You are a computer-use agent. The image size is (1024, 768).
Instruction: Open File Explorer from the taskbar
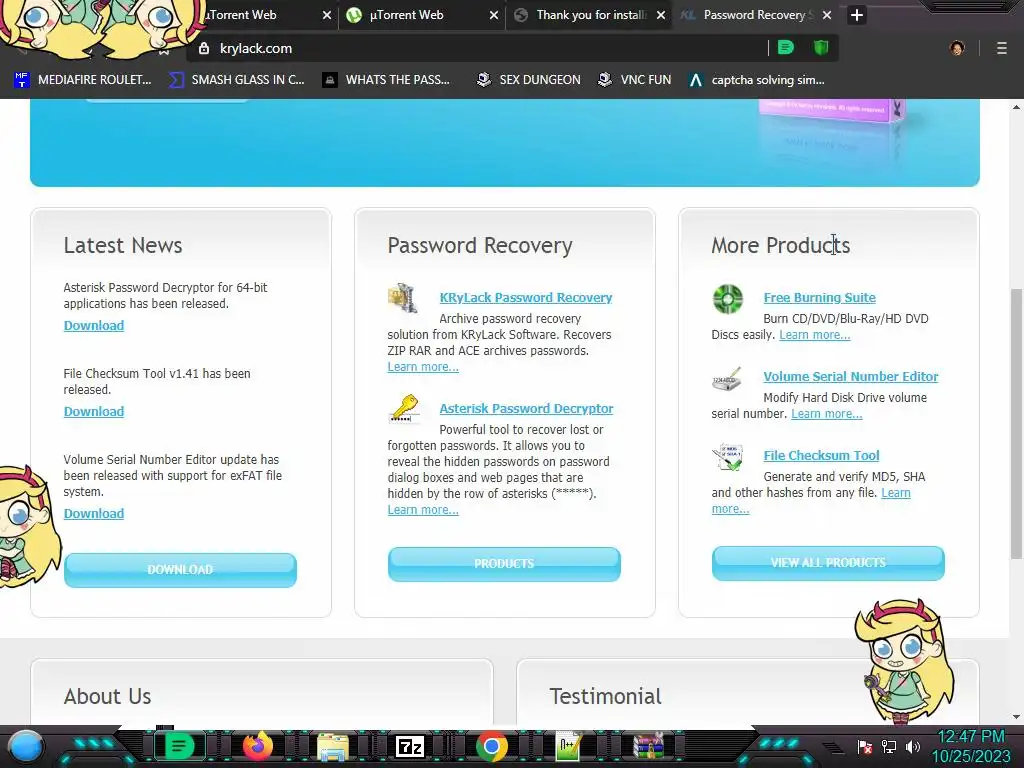332,746
